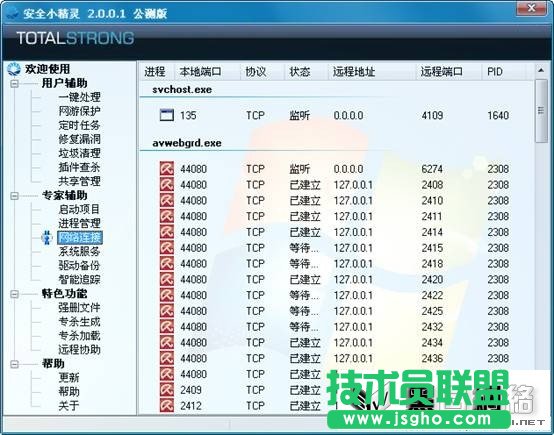Collapse the 用户辅助 tree group
Image resolution: width=554 pixels, height=435 pixels.
tap(14, 84)
